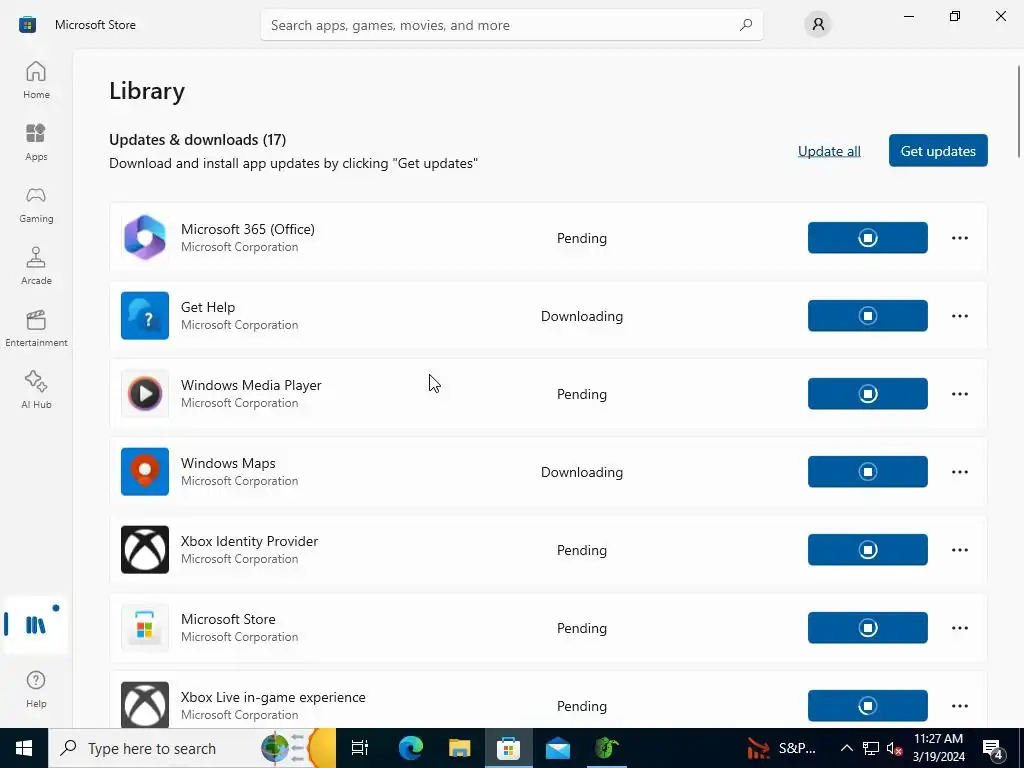Stop the Xbox Live in-game experience update
Viewport: 1024px width, 768px height.
(x=867, y=705)
